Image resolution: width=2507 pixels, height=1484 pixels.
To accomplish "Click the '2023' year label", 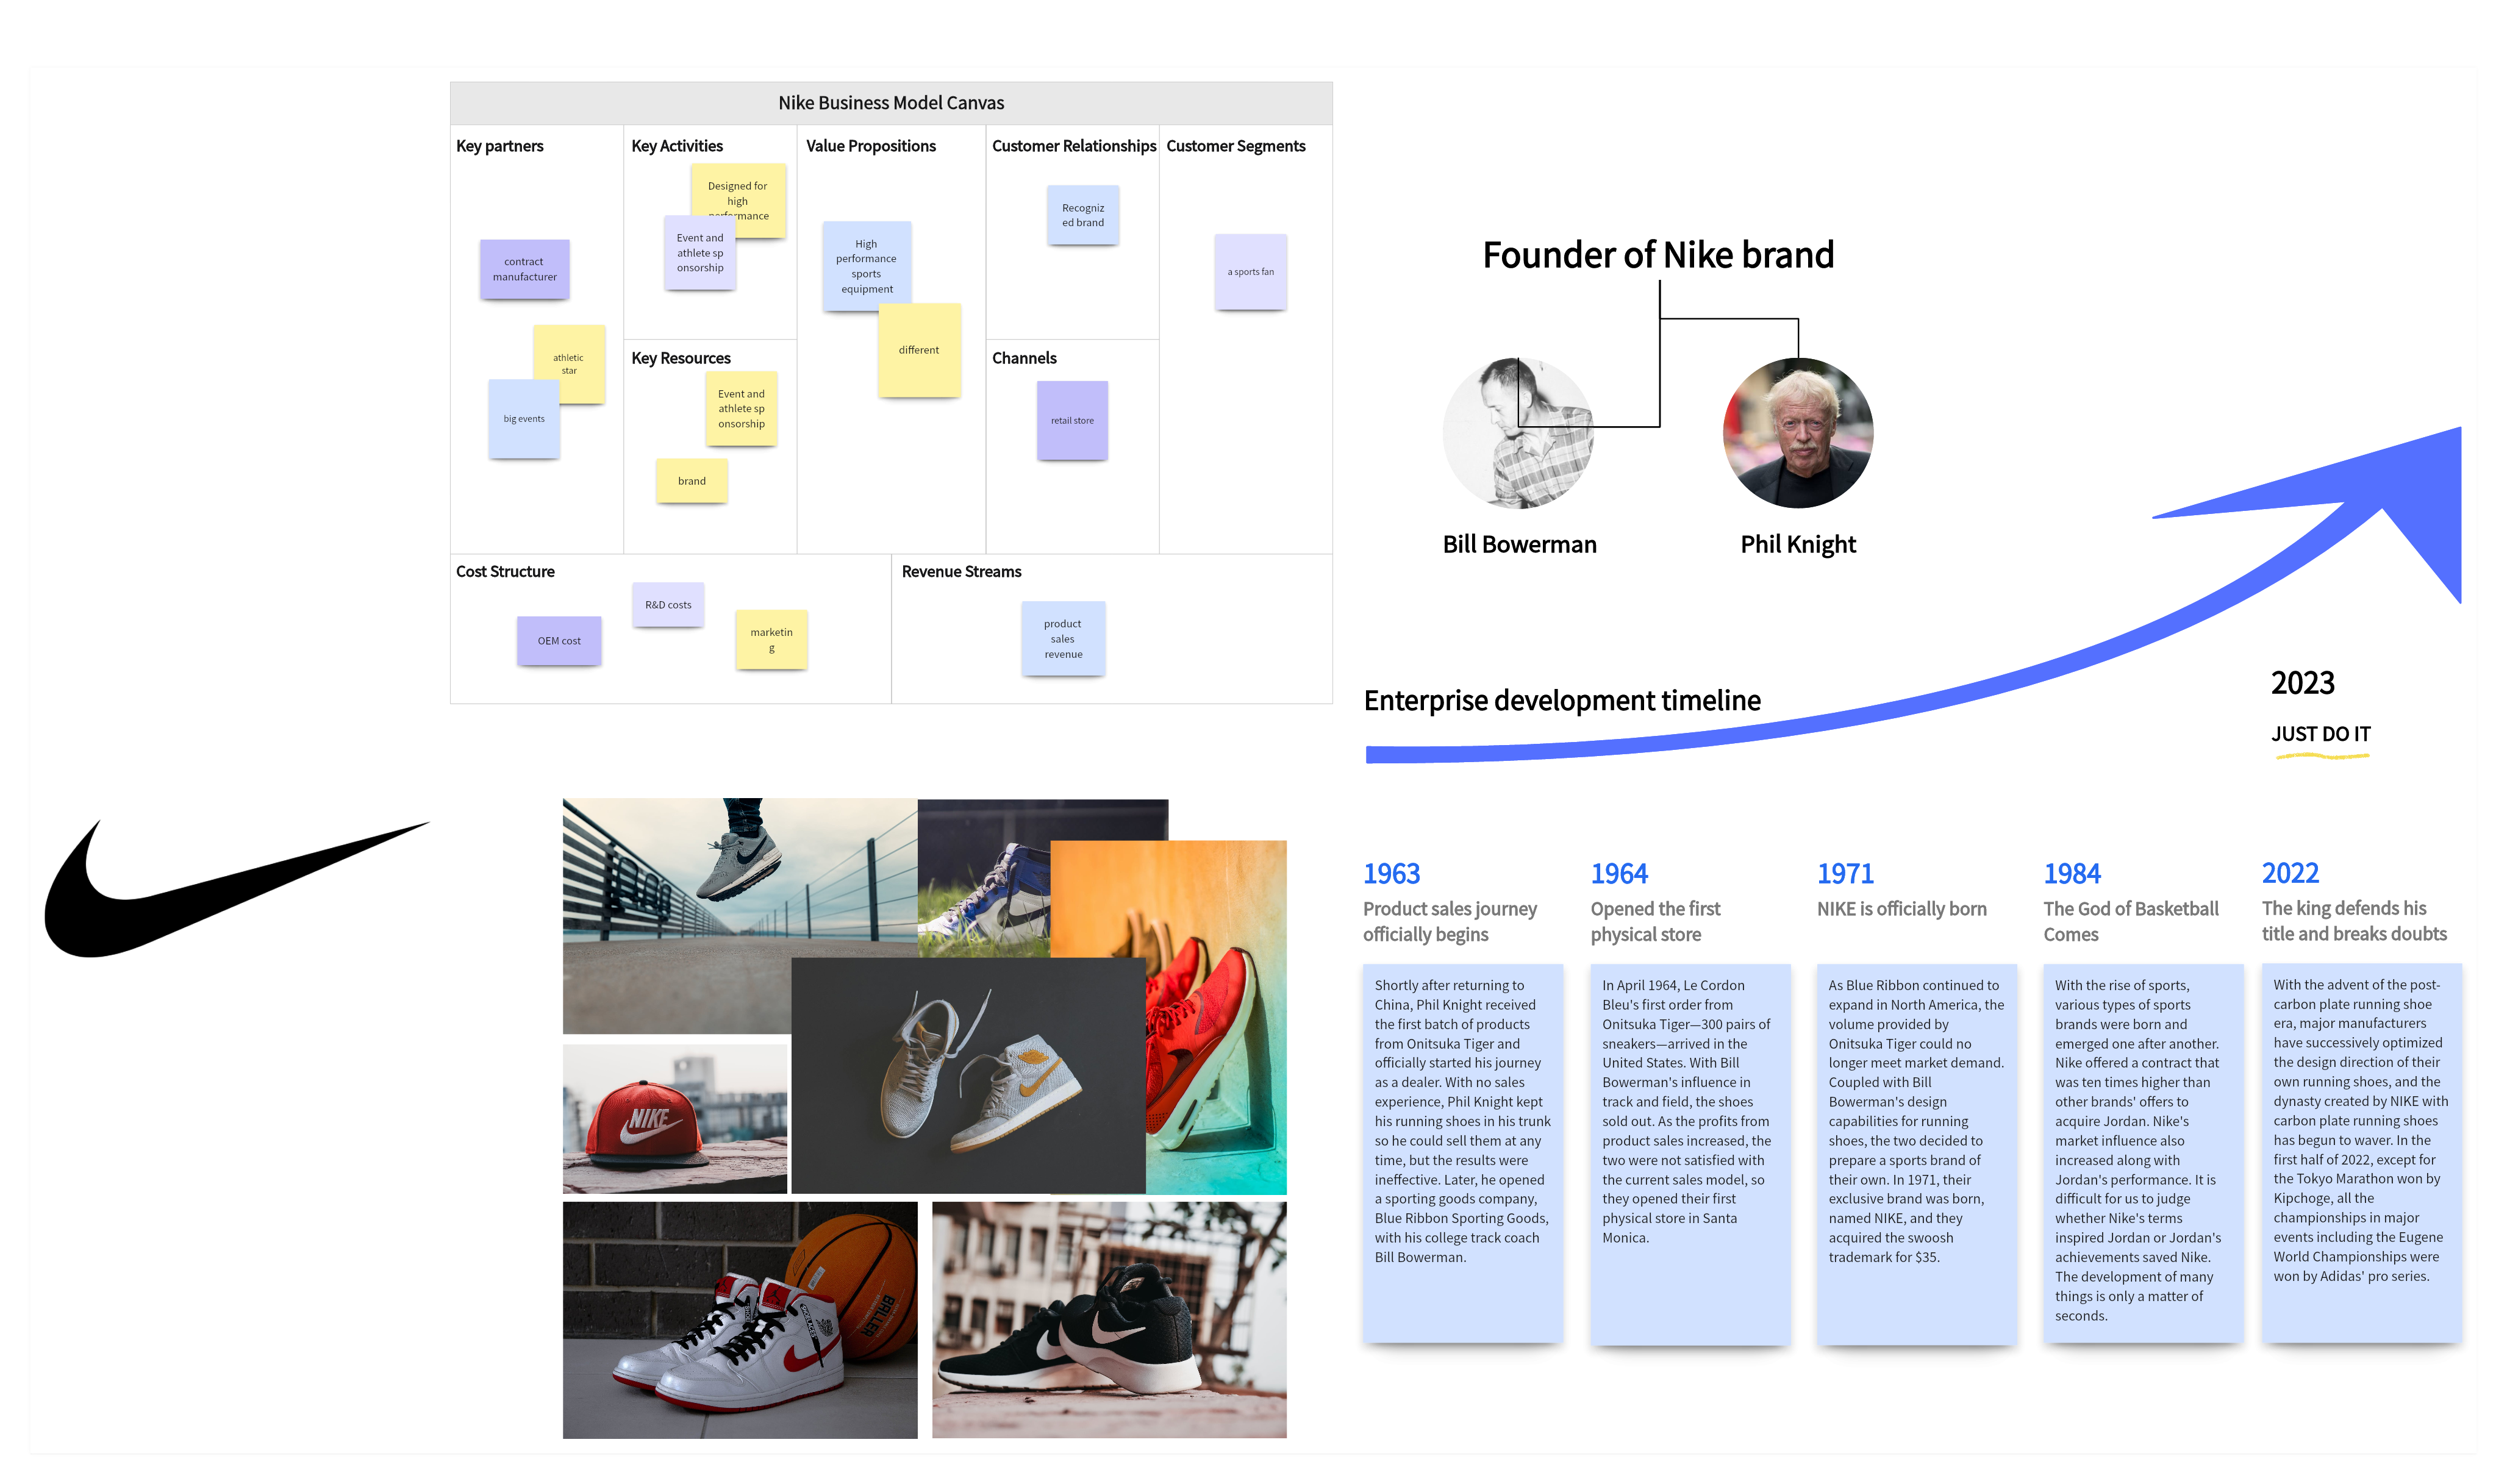I will (2302, 683).
